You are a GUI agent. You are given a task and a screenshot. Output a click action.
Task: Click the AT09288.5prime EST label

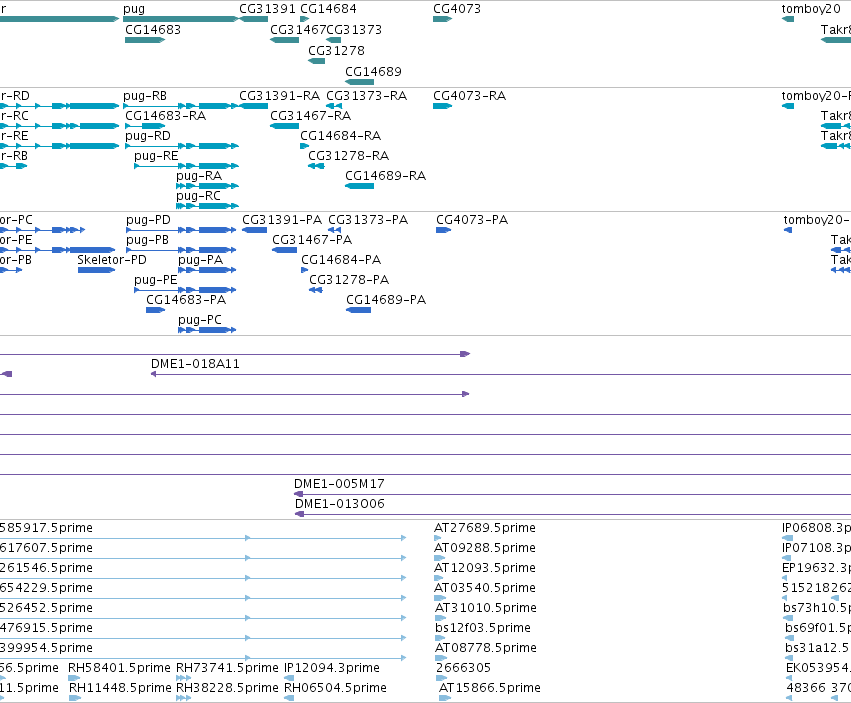click(485, 548)
